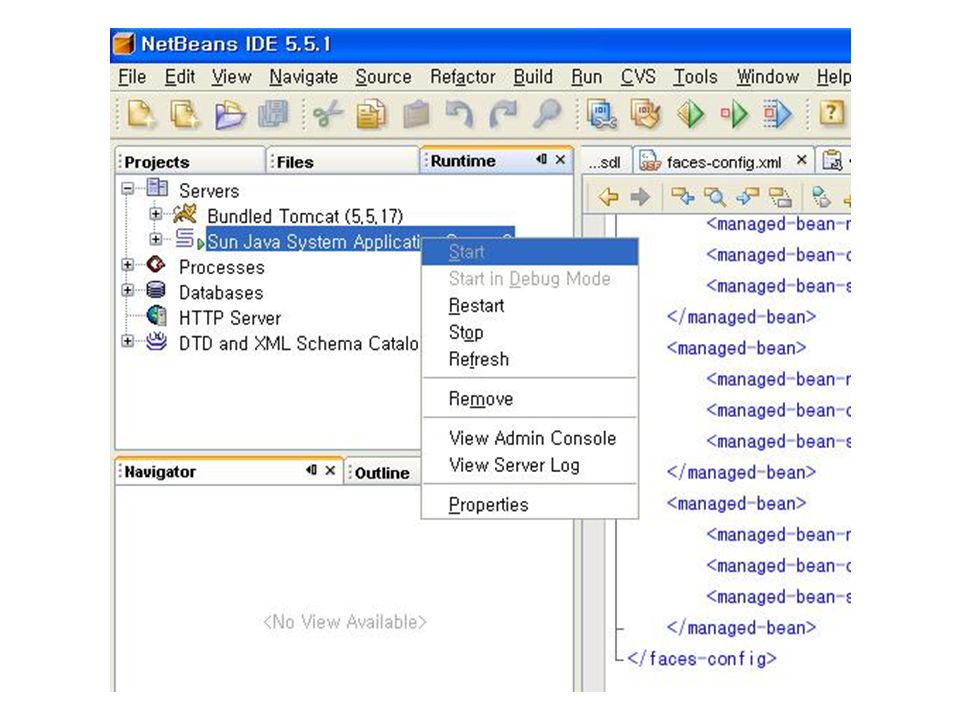Close the faces-config.xml editor tab
Screen dimensions: 960x720
pos(801,160)
